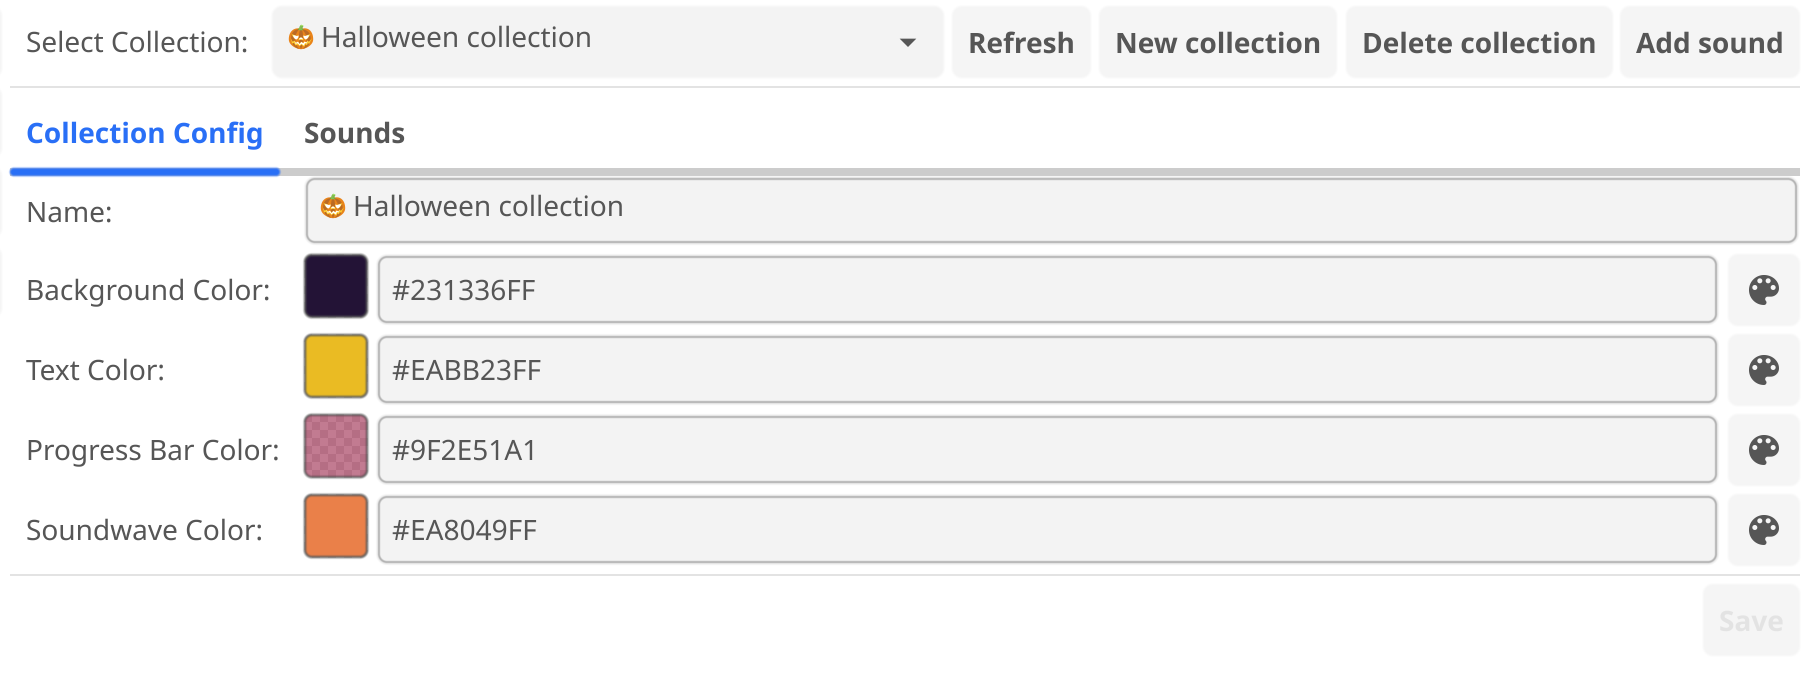Click the pumpkin icon in the collection dropdown
Image resolution: width=1804 pixels, height=700 pixels.
point(302,37)
